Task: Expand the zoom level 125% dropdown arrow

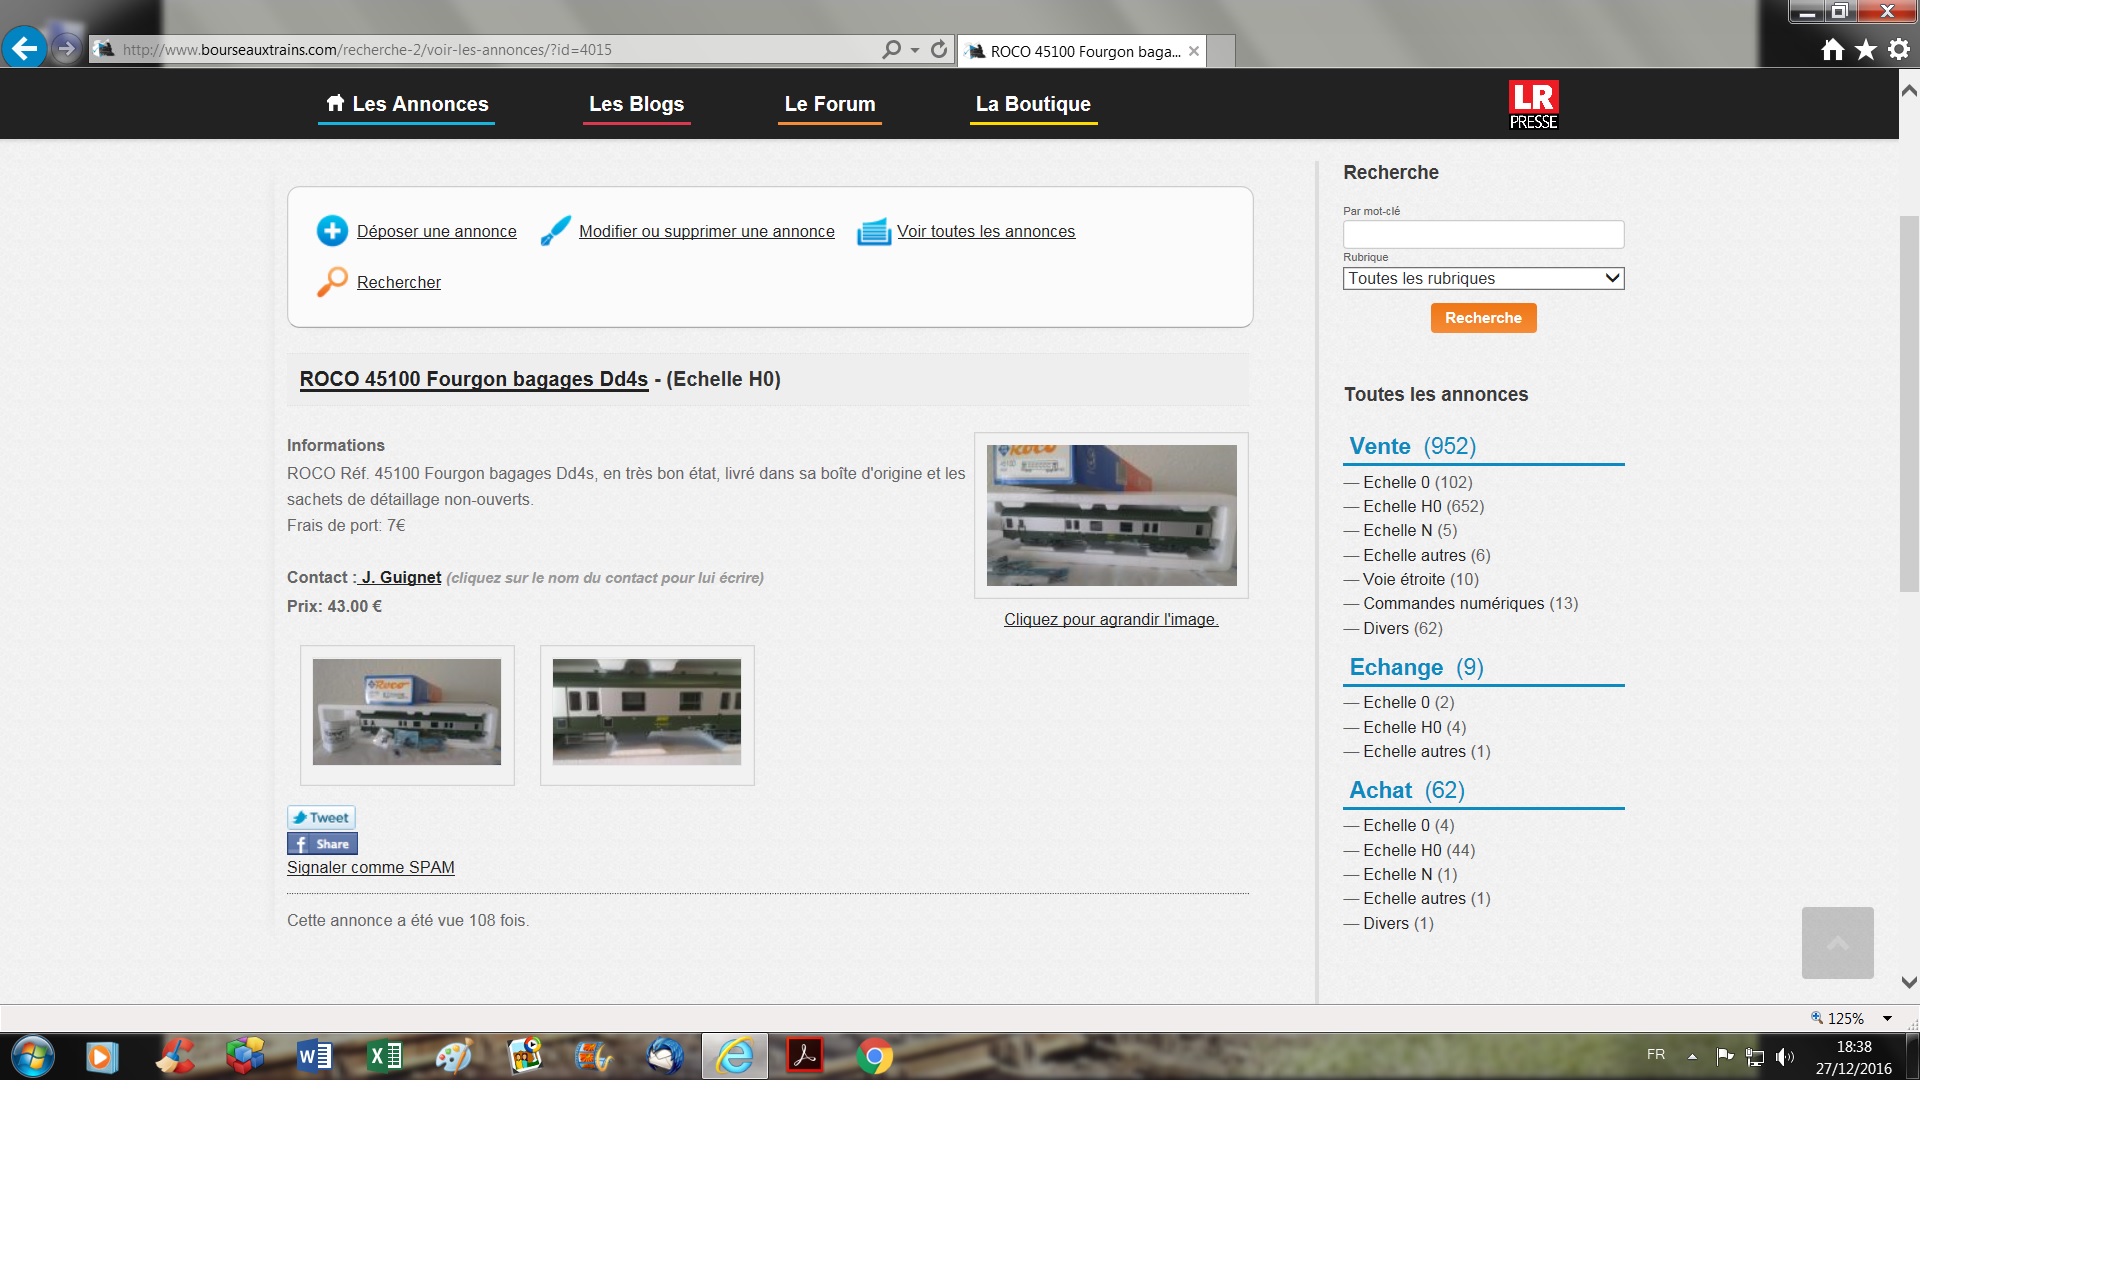Action: (x=1887, y=1019)
